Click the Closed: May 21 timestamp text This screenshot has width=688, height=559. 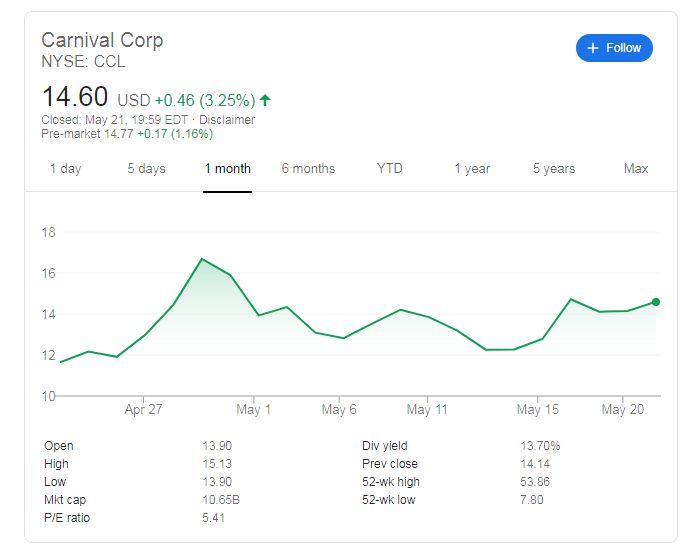pyautogui.click(x=115, y=120)
